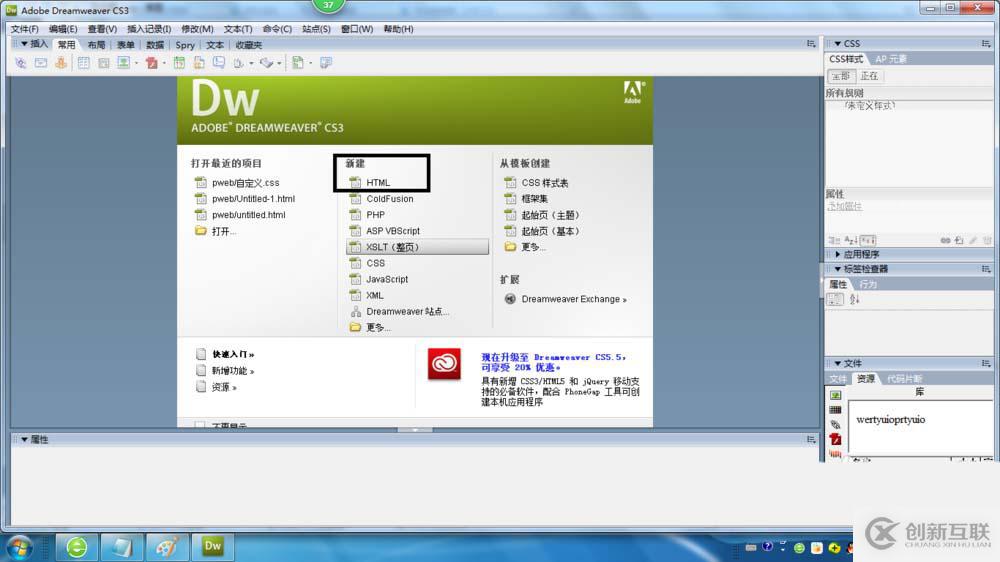Open the 文件(F) menu
Viewport: 1000px width, 562px height.
click(24, 29)
